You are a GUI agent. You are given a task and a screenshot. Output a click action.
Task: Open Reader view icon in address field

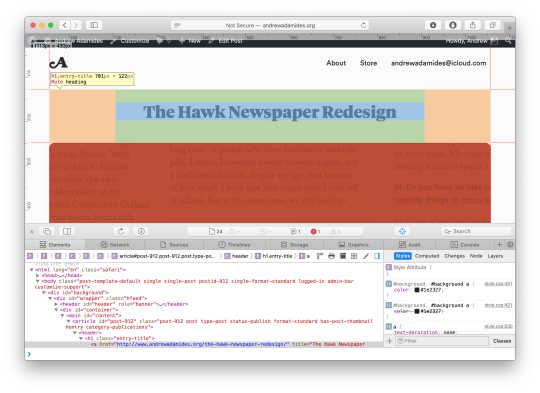[177, 25]
